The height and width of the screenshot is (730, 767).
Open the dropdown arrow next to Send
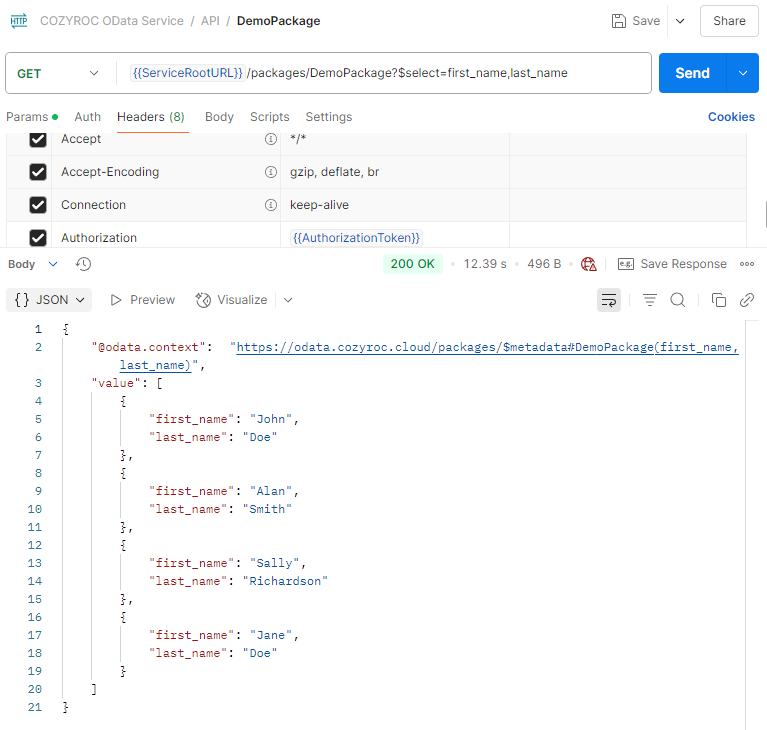point(742,73)
